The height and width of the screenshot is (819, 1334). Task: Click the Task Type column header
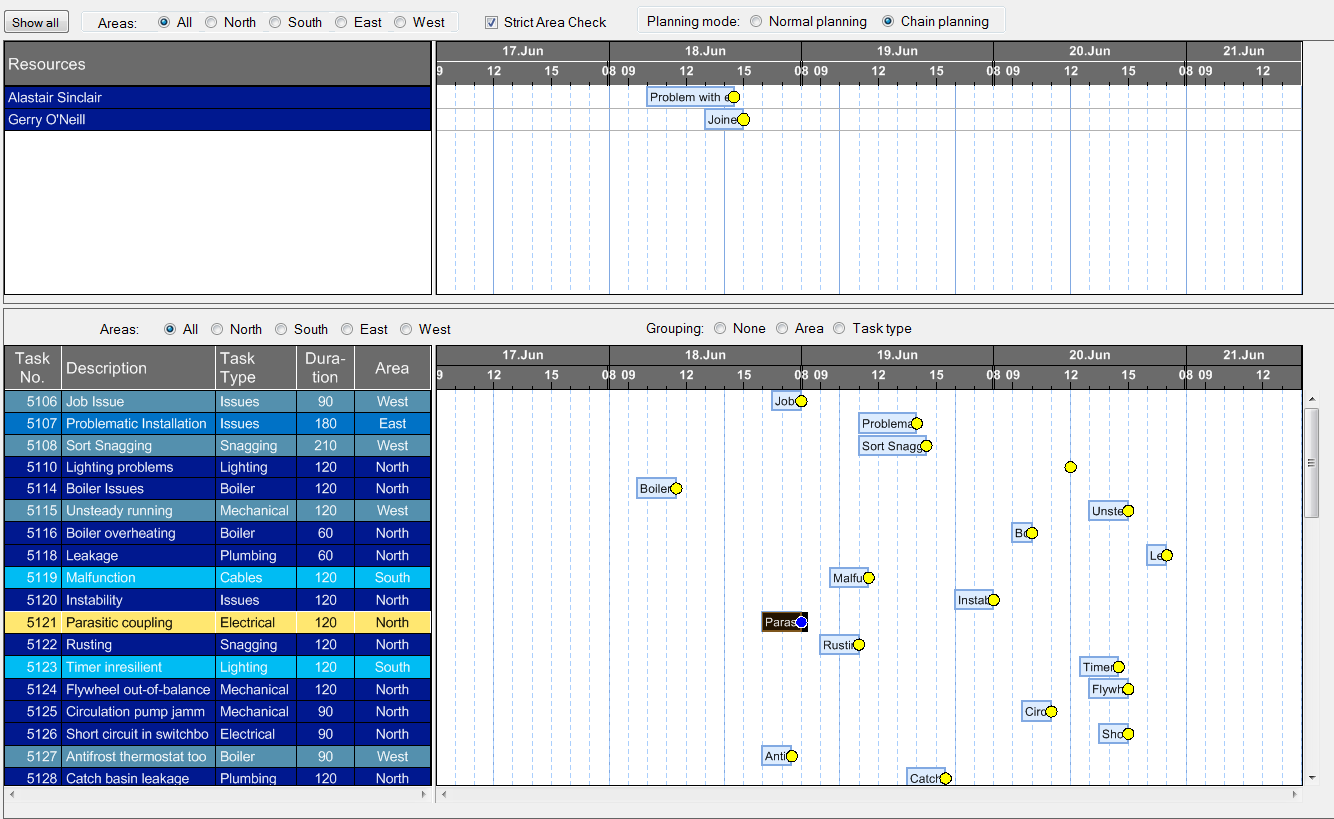click(255, 367)
